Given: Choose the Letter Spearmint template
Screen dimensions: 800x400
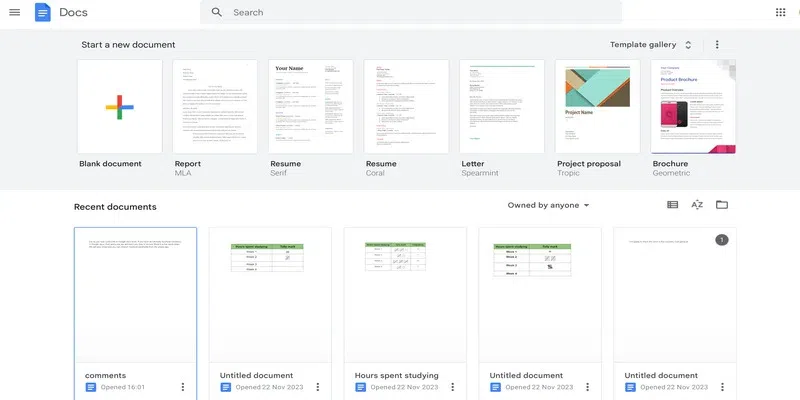Looking at the screenshot, I should pos(502,107).
